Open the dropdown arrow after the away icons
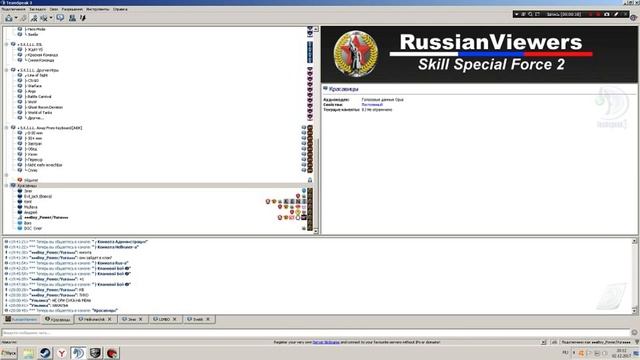Image resolution: width=640 pixels, height=360 pixels. coord(51,18)
